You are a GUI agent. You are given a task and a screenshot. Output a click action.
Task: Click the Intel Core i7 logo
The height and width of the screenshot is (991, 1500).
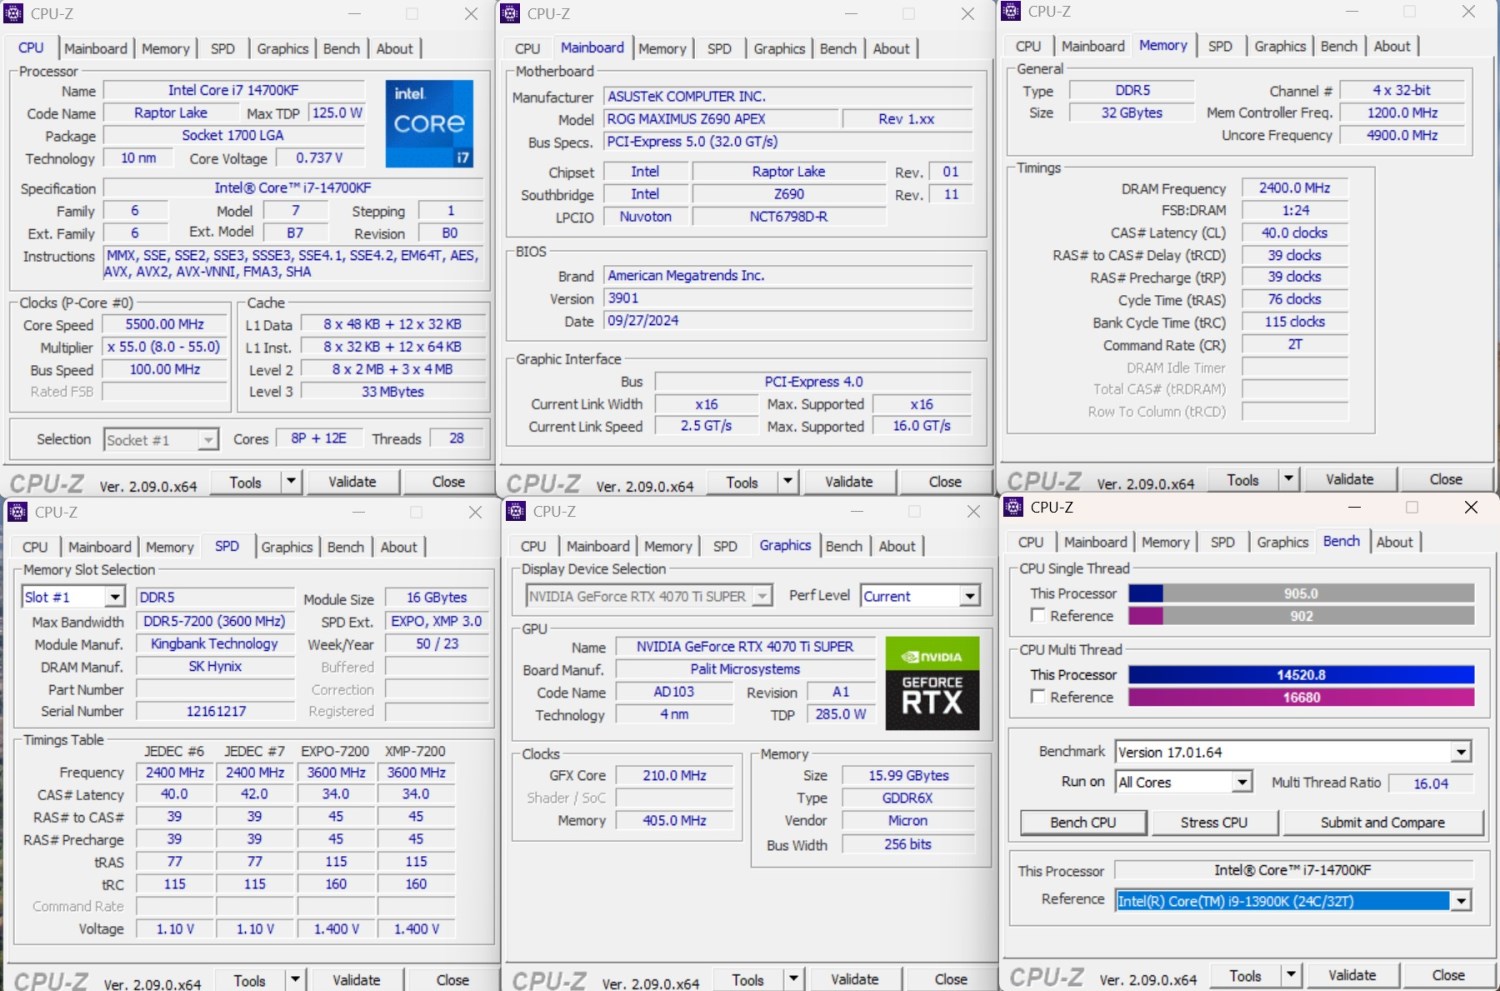tap(429, 123)
